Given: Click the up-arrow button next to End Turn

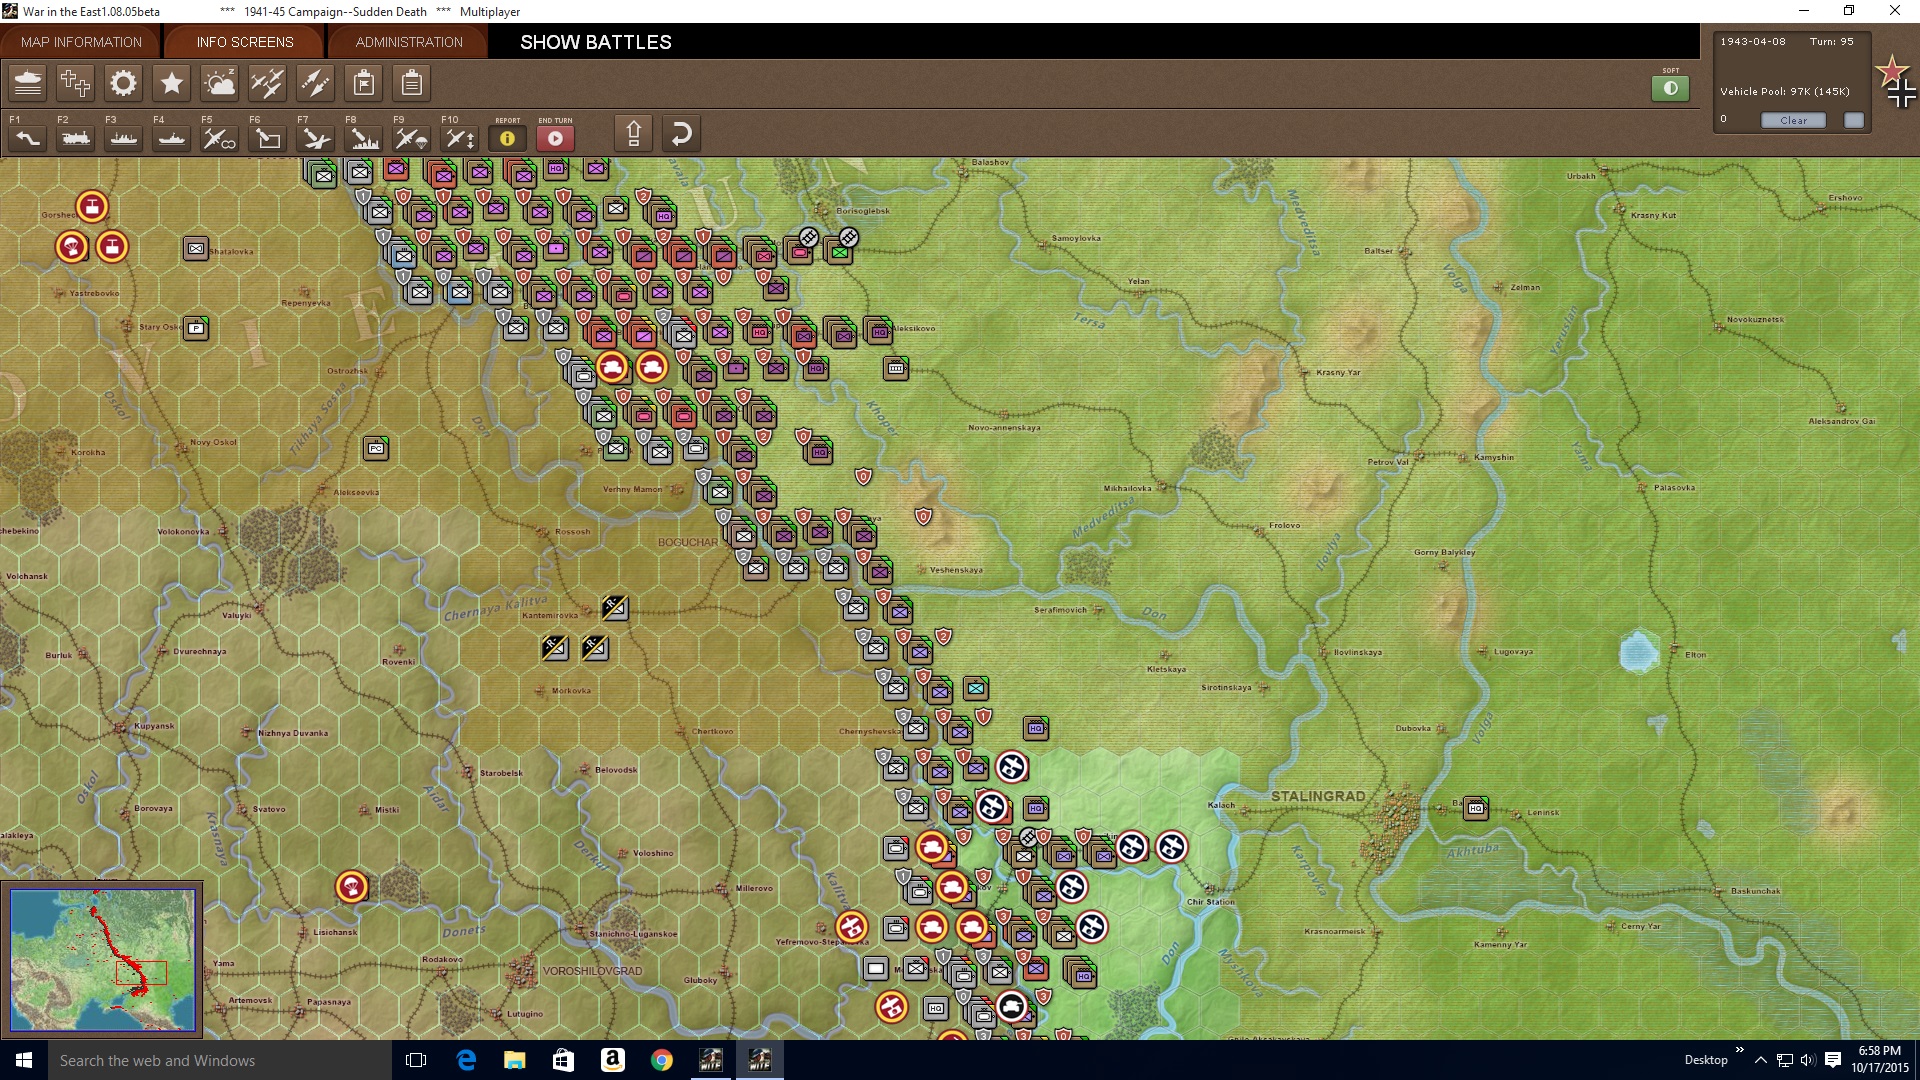Looking at the screenshot, I should 634,134.
